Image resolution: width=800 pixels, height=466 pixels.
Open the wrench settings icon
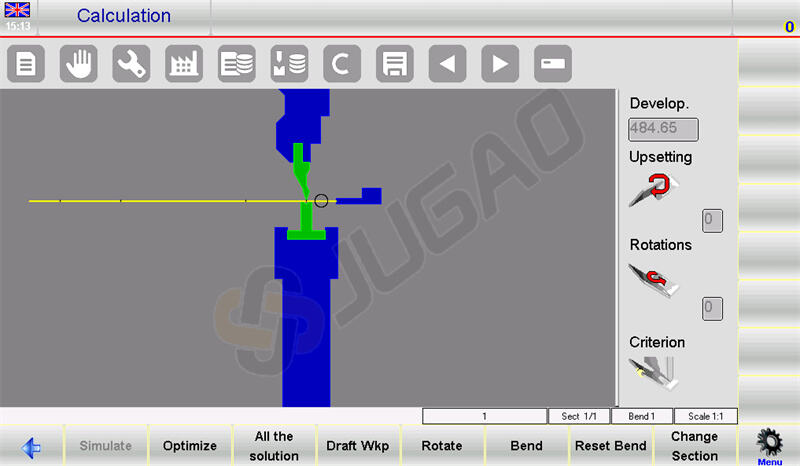(131, 65)
